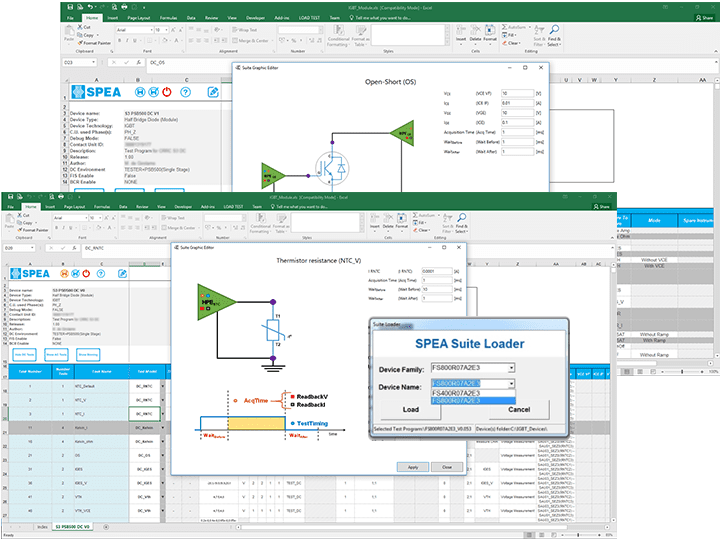Screen dimensions: 720x540
Task: Open the Device Family dropdown in Suite Loader
Action: 511,368
